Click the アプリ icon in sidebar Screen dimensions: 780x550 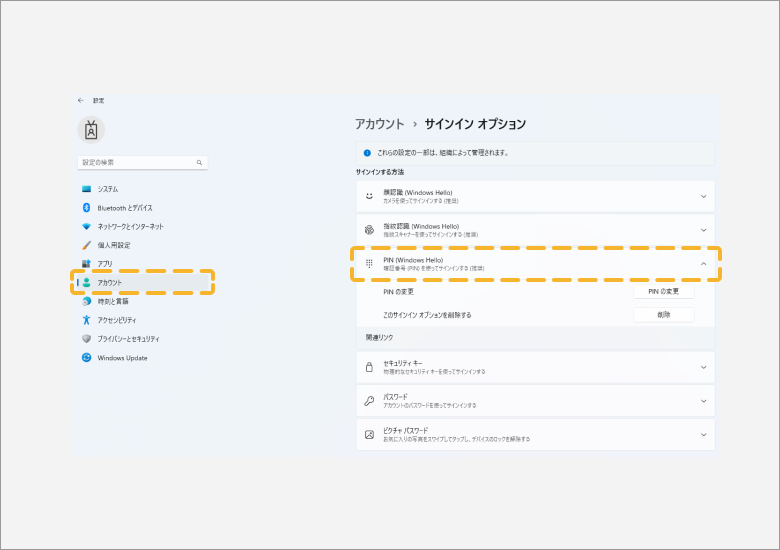click(86, 264)
